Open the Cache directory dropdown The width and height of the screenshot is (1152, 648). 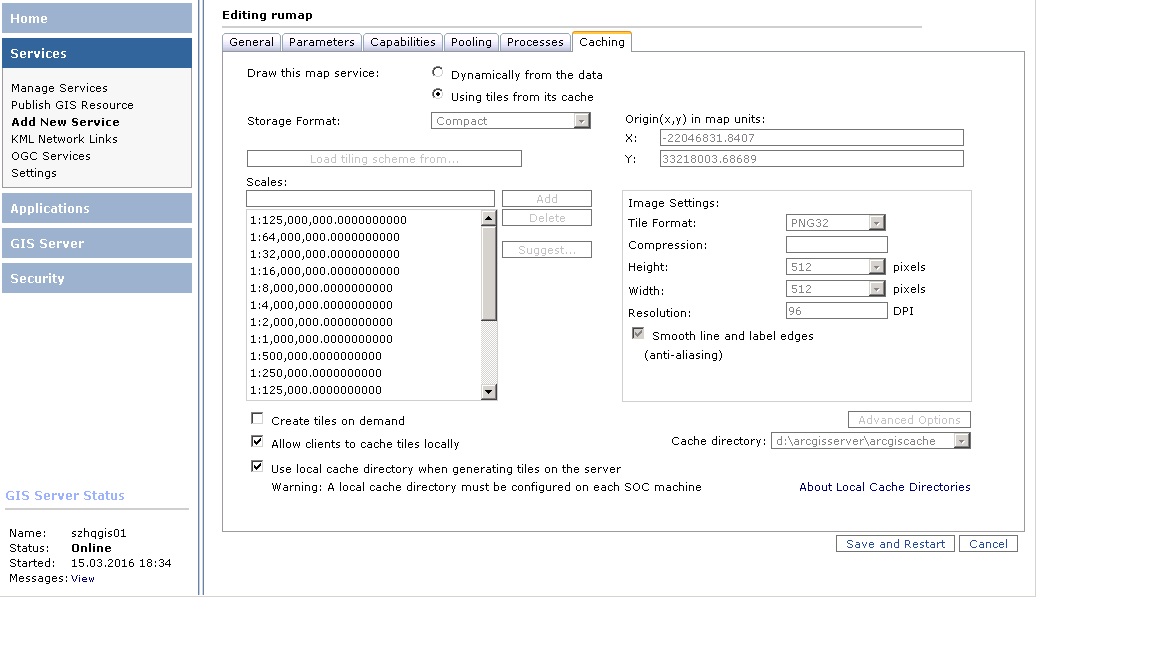(961, 441)
